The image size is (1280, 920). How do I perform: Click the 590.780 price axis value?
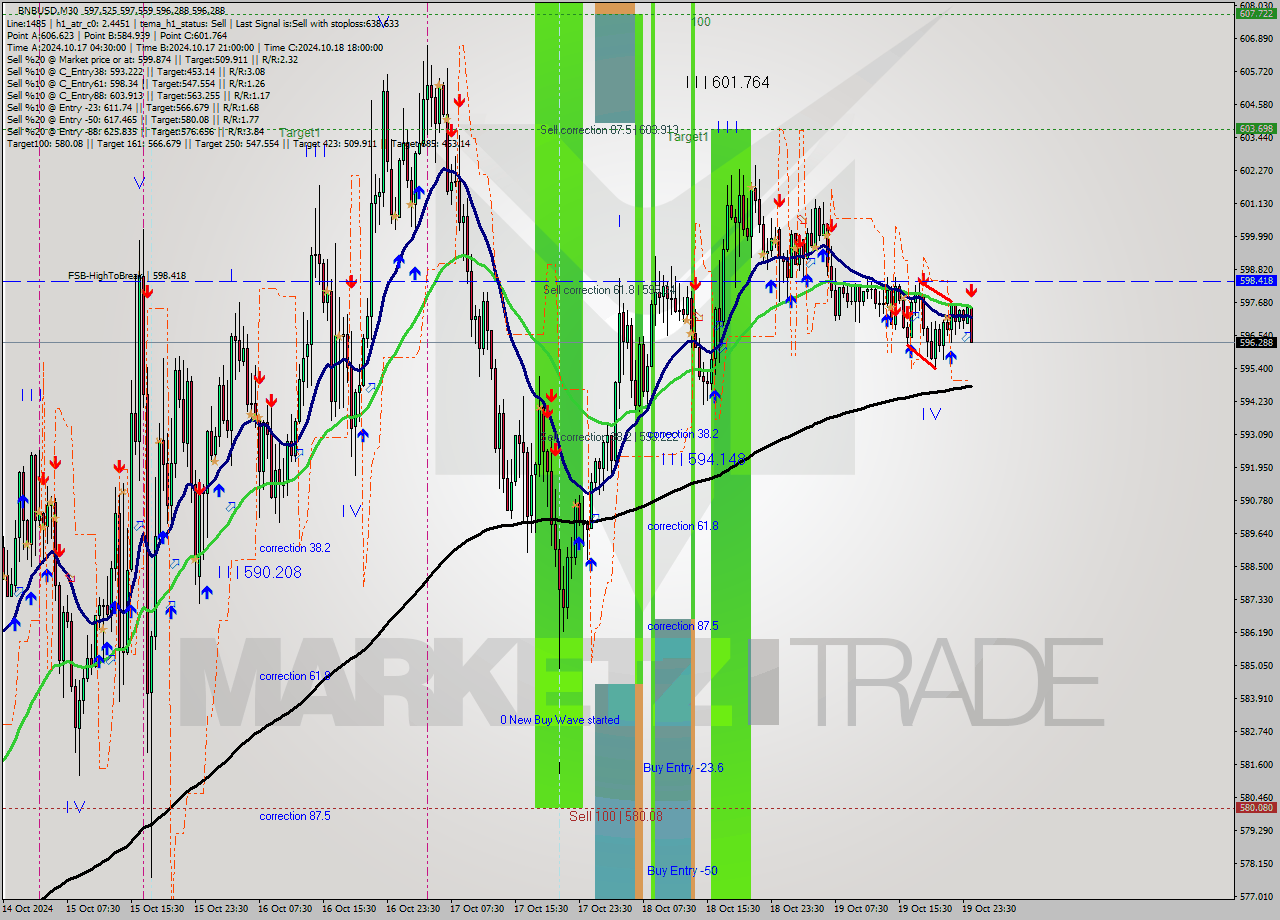(x=1256, y=501)
